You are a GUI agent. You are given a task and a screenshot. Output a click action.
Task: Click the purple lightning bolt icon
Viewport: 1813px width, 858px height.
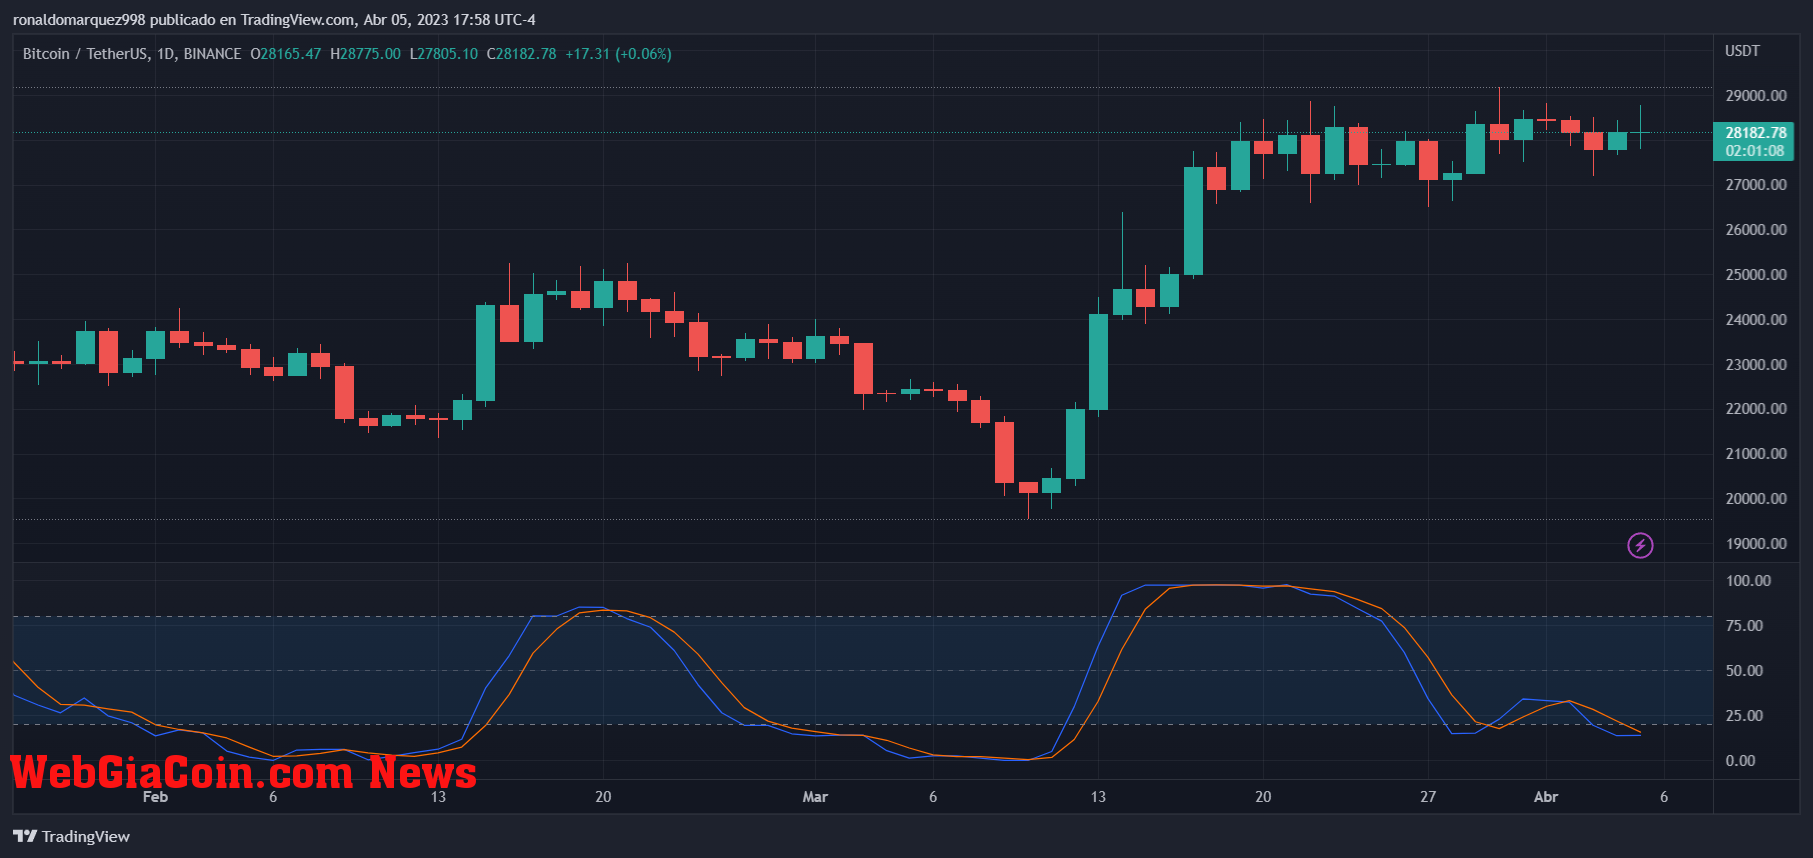[x=1640, y=545]
